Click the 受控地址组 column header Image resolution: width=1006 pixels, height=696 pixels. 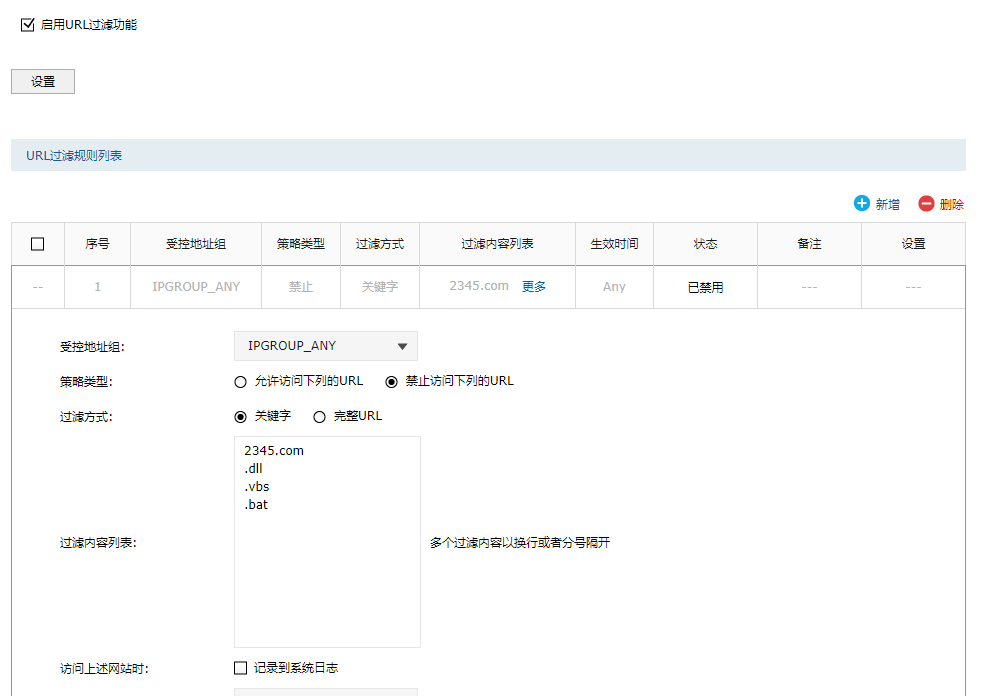point(196,244)
